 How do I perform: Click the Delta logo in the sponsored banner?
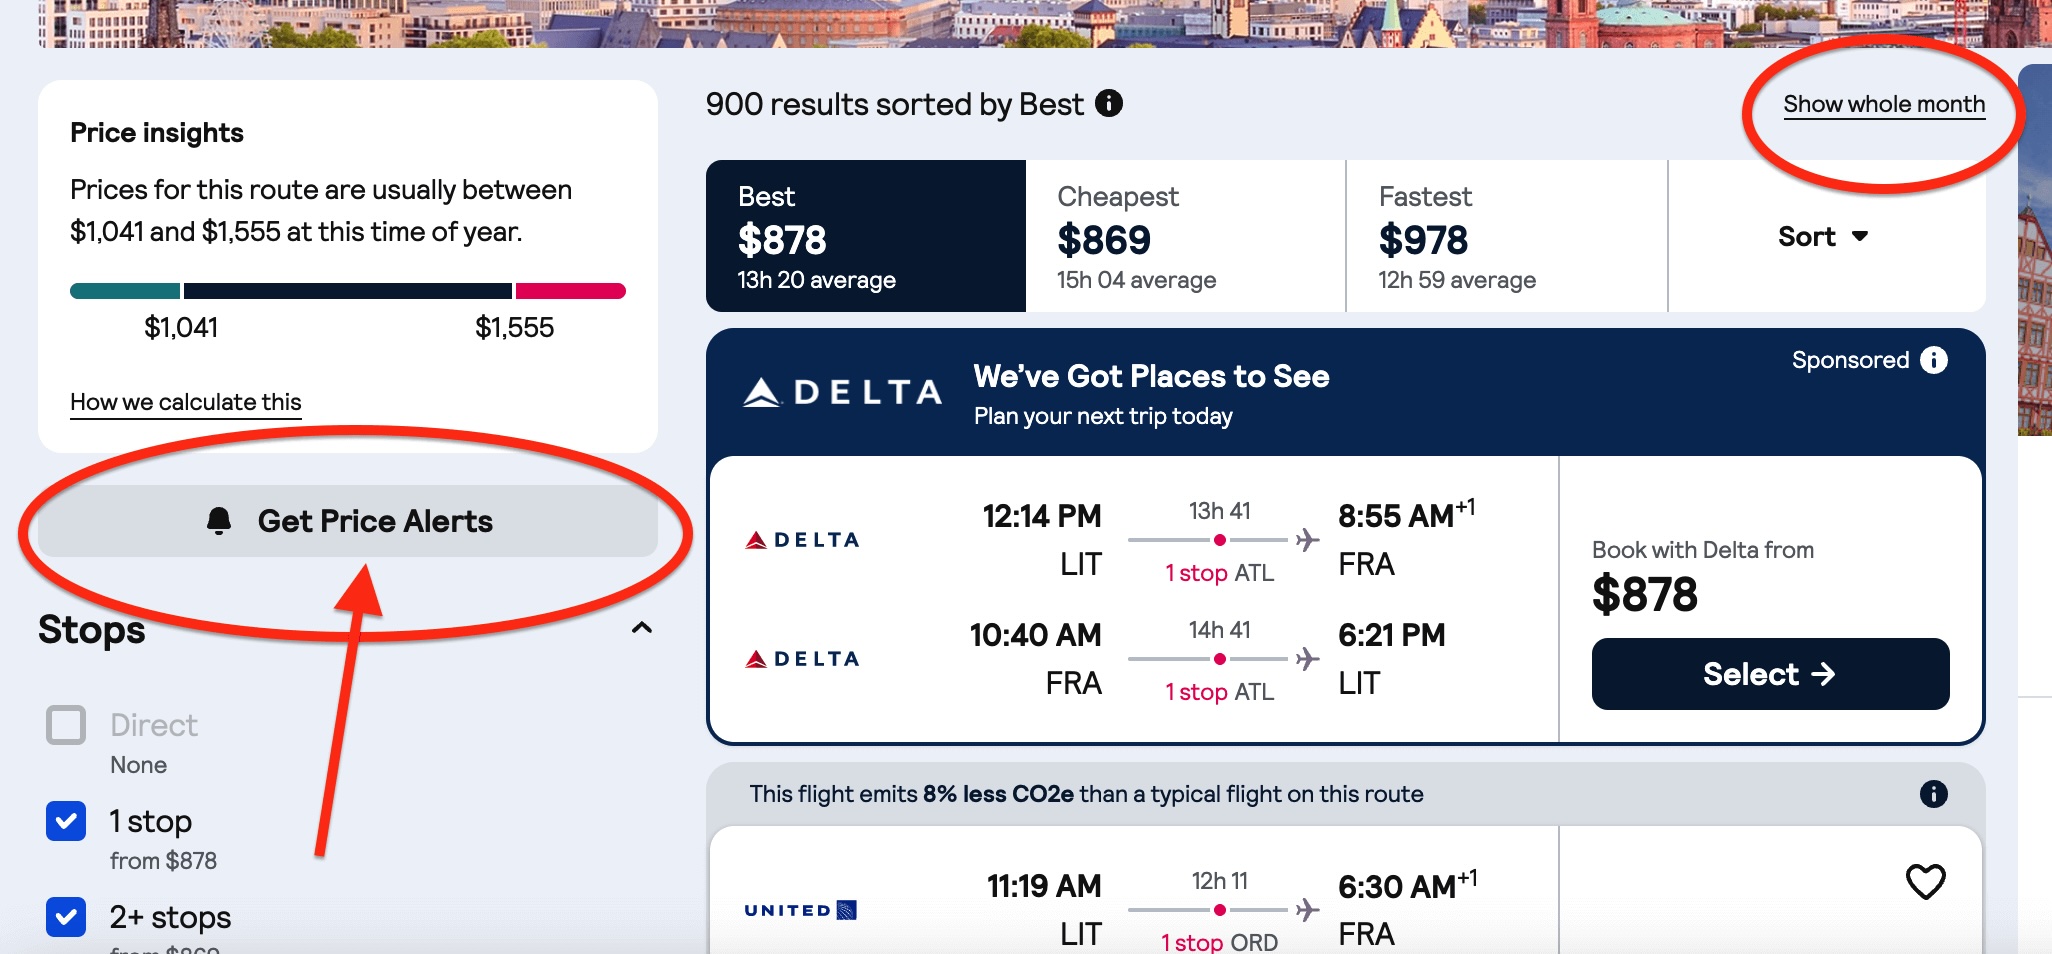coord(843,391)
